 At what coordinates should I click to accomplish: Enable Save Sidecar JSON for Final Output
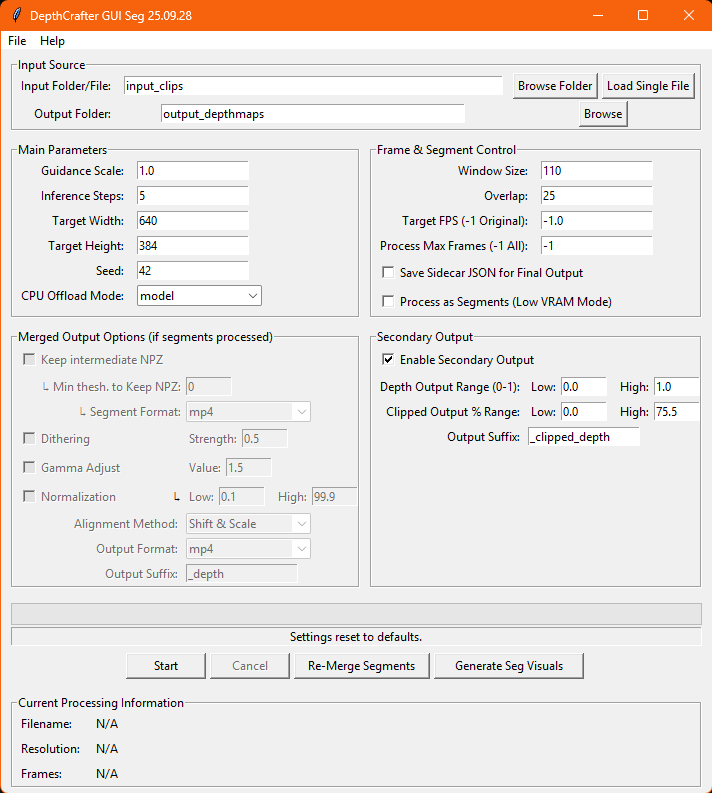tap(388, 273)
